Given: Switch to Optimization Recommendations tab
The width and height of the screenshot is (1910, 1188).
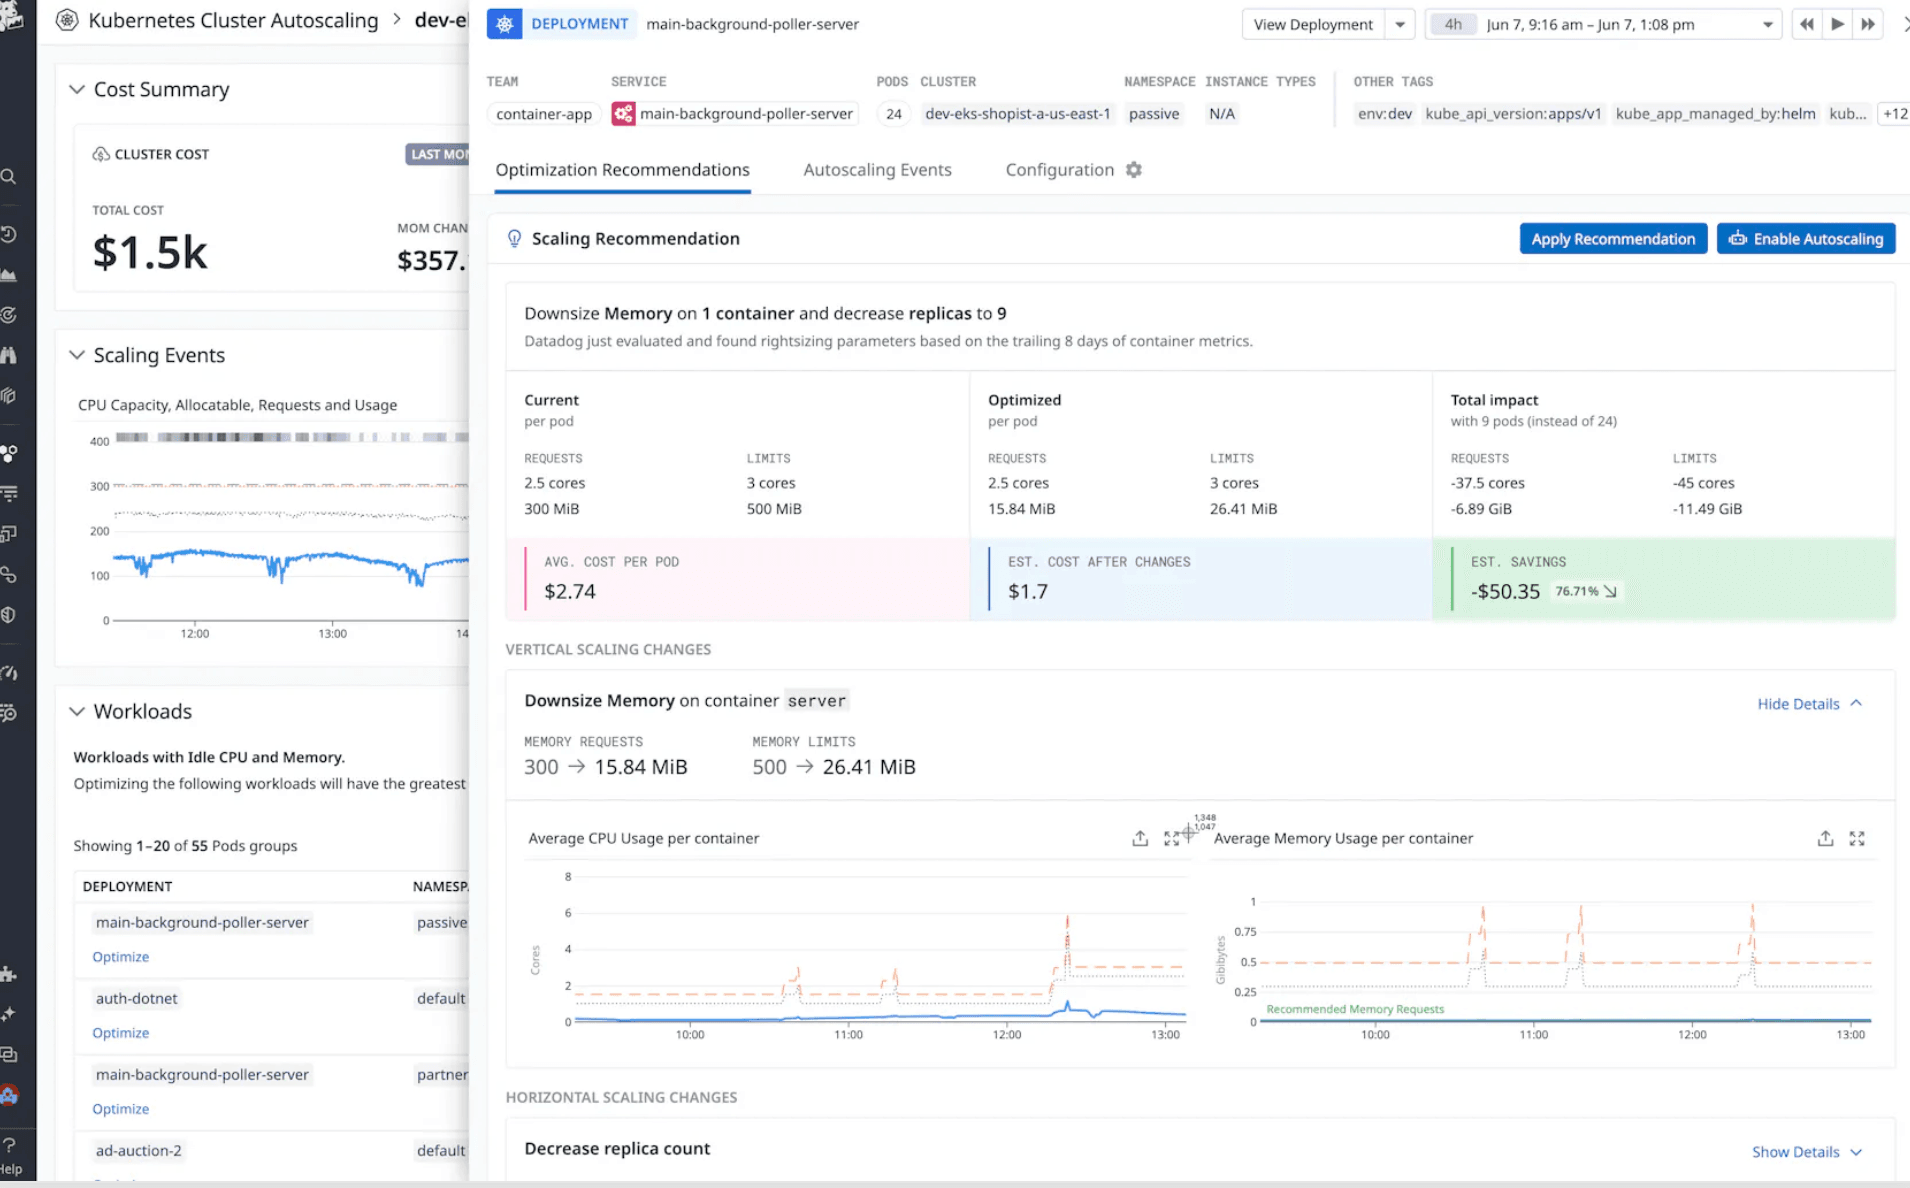Looking at the screenshot, I should point(622,170).
